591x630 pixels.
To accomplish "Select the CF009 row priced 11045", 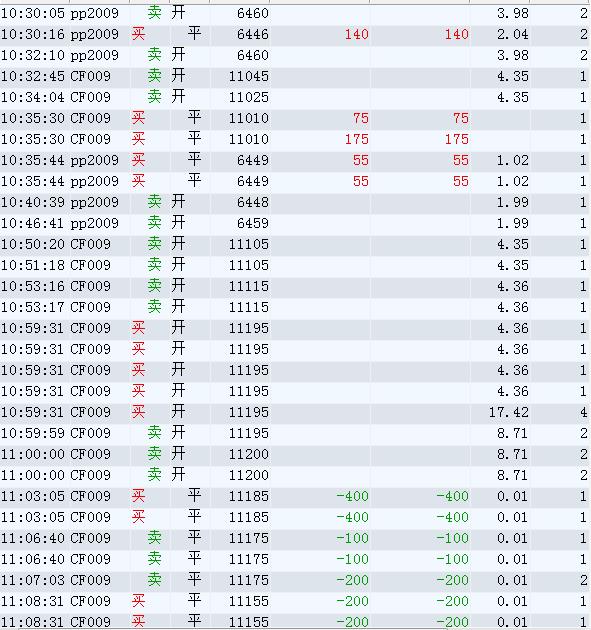I will point(295,76).
